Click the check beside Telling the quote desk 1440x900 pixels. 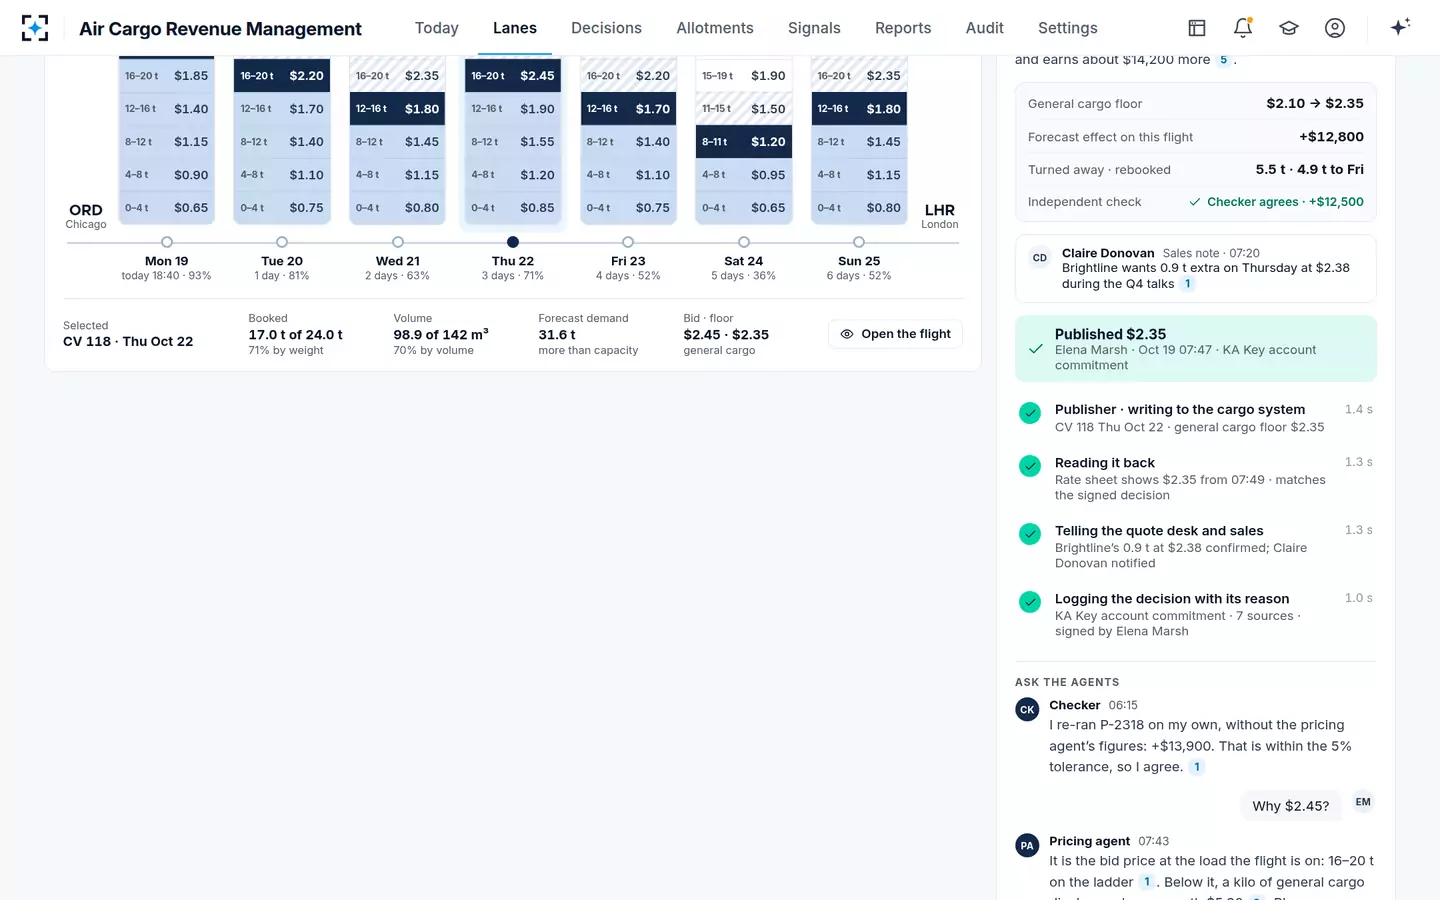1030,534
